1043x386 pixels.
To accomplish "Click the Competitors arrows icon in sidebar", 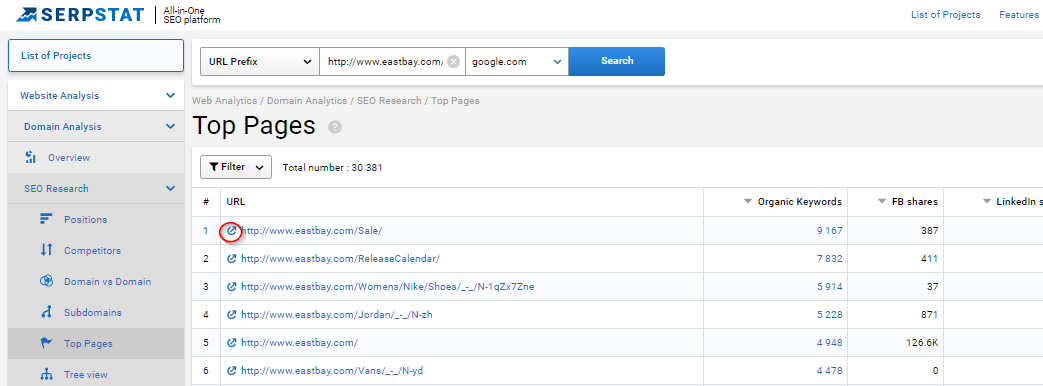I will 46,250.
